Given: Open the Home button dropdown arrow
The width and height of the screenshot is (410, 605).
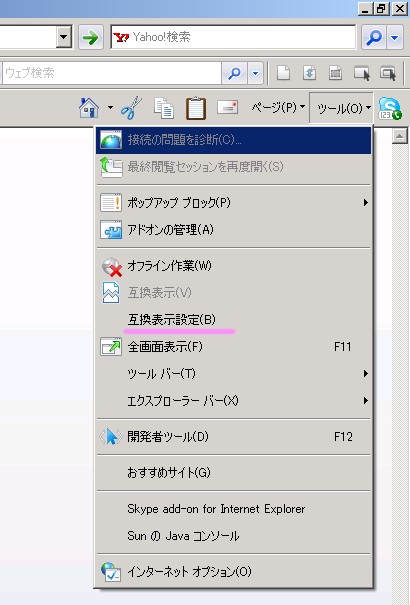Looking at the screenshot, I should click(x=110, y=108).
